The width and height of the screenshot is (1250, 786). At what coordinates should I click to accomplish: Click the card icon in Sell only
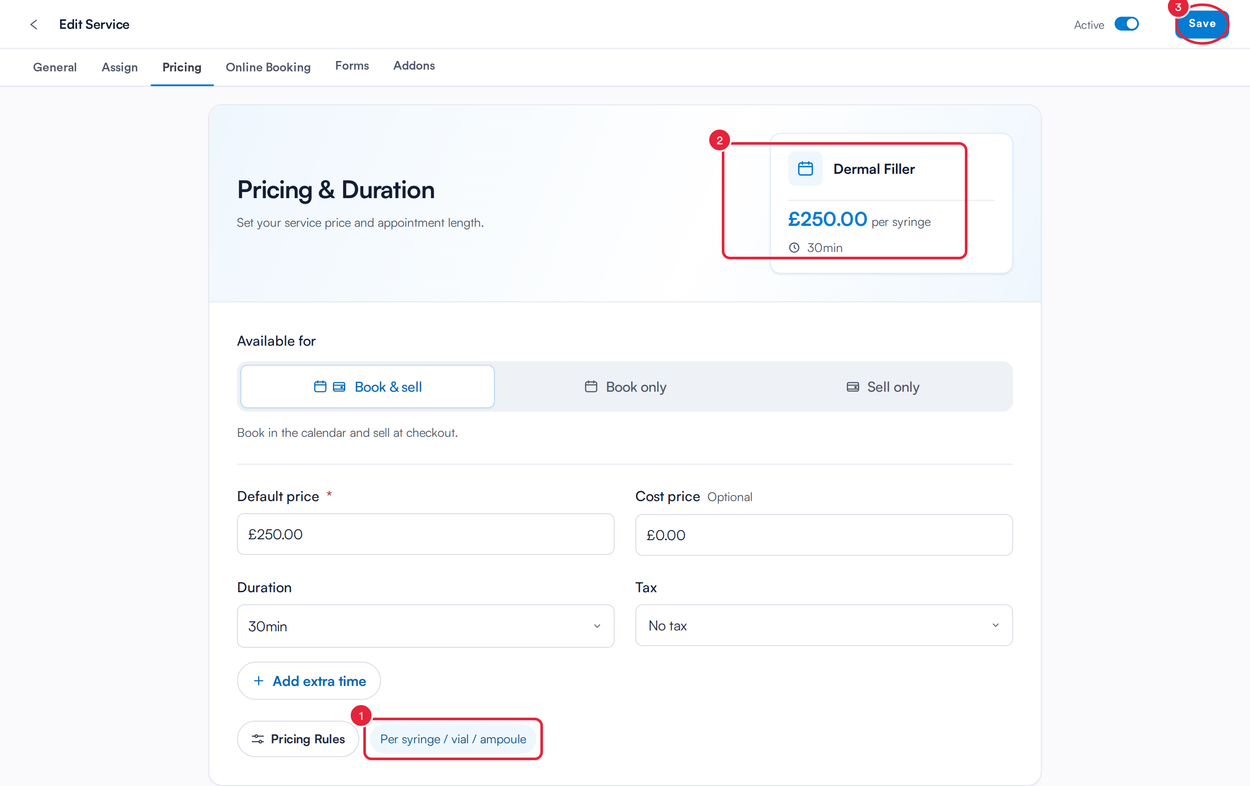click(x=853, y=387)
